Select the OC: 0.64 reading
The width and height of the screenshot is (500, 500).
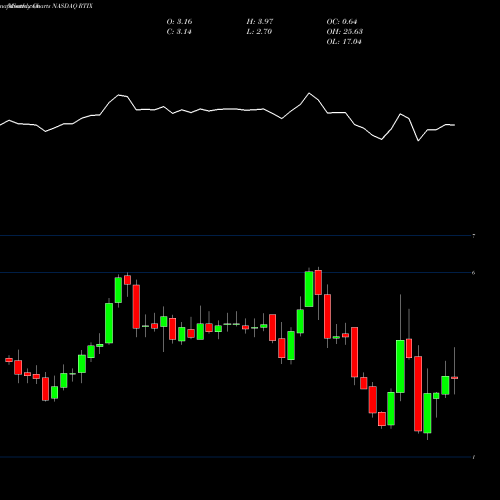[342, 22]
